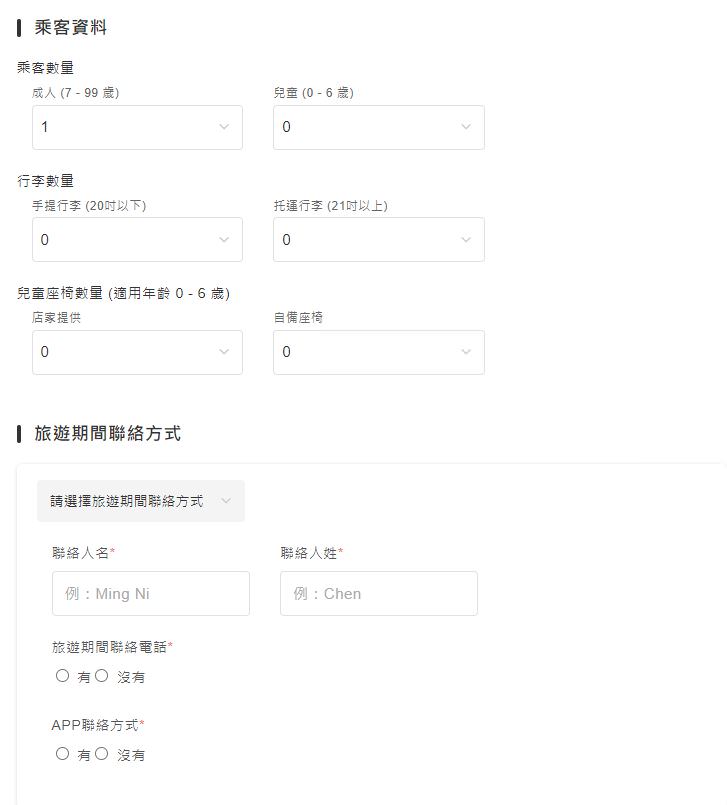This screenshot has width=727, height=805.
Task: Click chevron on 旅遊期間聯絡方式 selector
Action: tap(227, 501)
